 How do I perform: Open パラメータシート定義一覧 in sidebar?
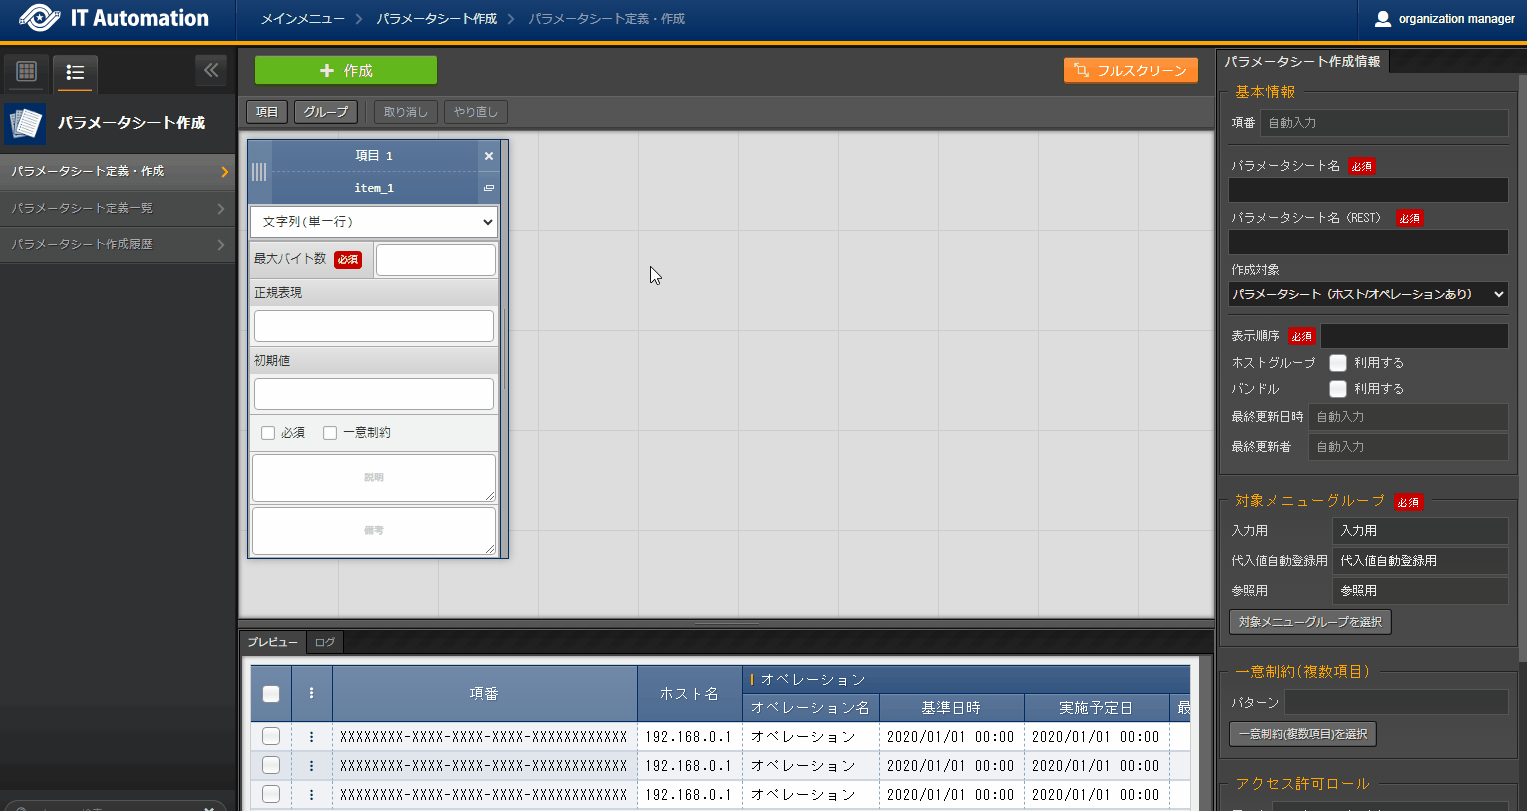117,208
